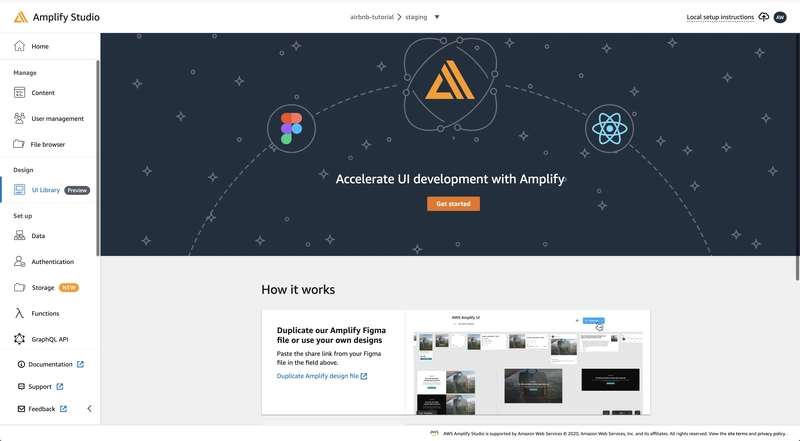Open the Storage menu label
This screenshot has height=441, width=800.
(43, 287)
